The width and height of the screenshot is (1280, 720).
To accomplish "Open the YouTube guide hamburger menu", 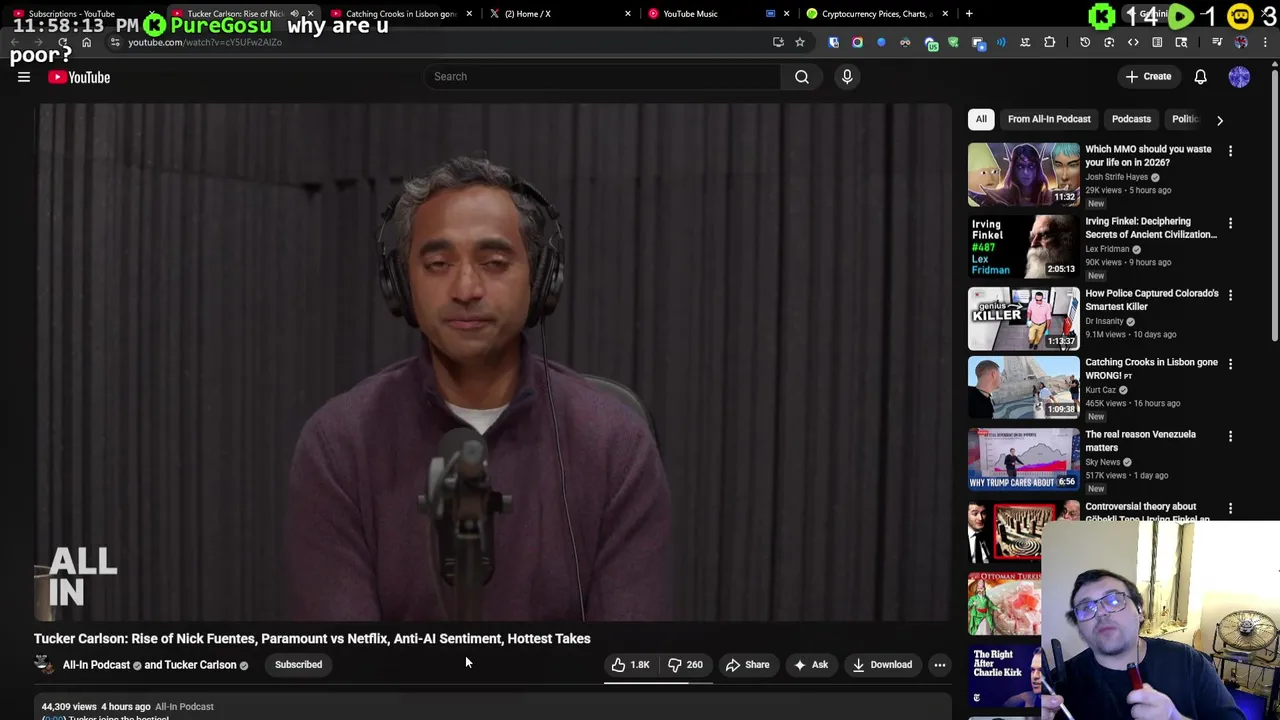I will tap(24, 77).
